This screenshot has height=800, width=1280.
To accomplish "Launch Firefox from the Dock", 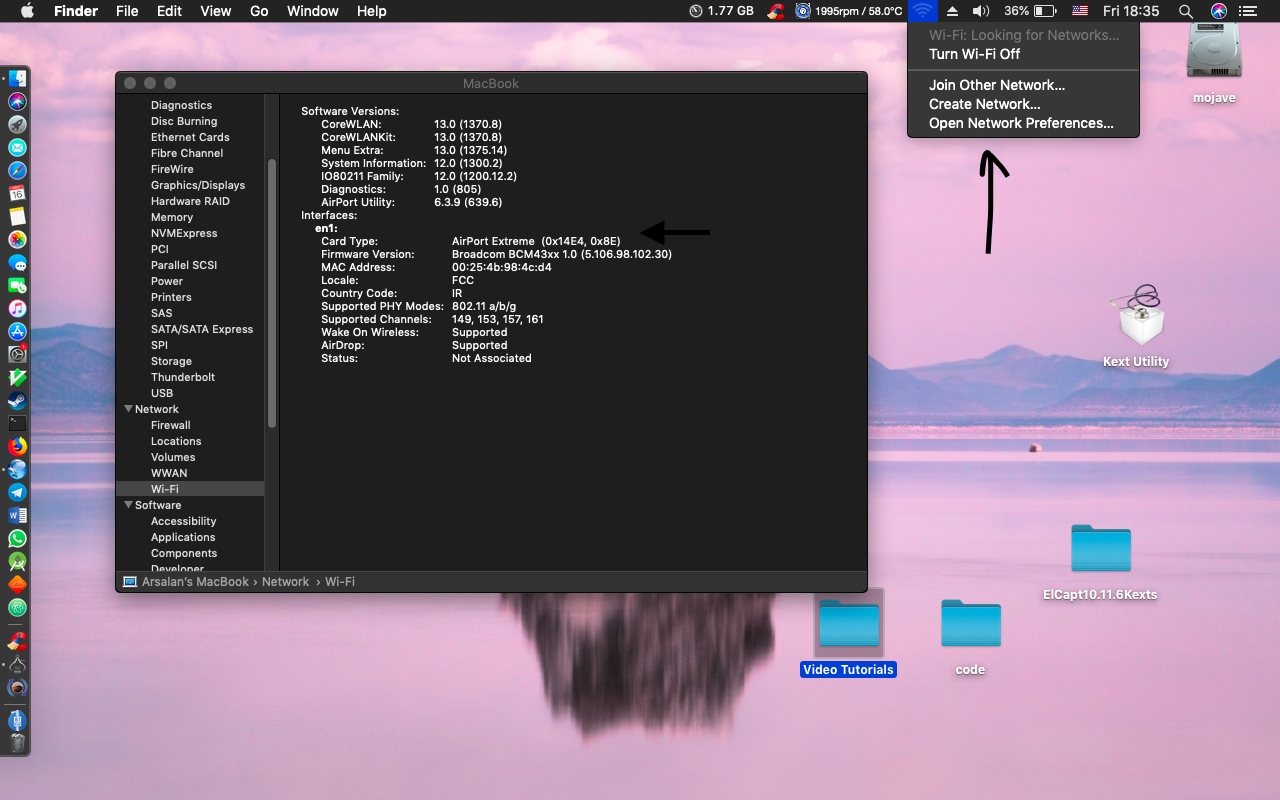I will pyautogui.click(x=17, y=447).
